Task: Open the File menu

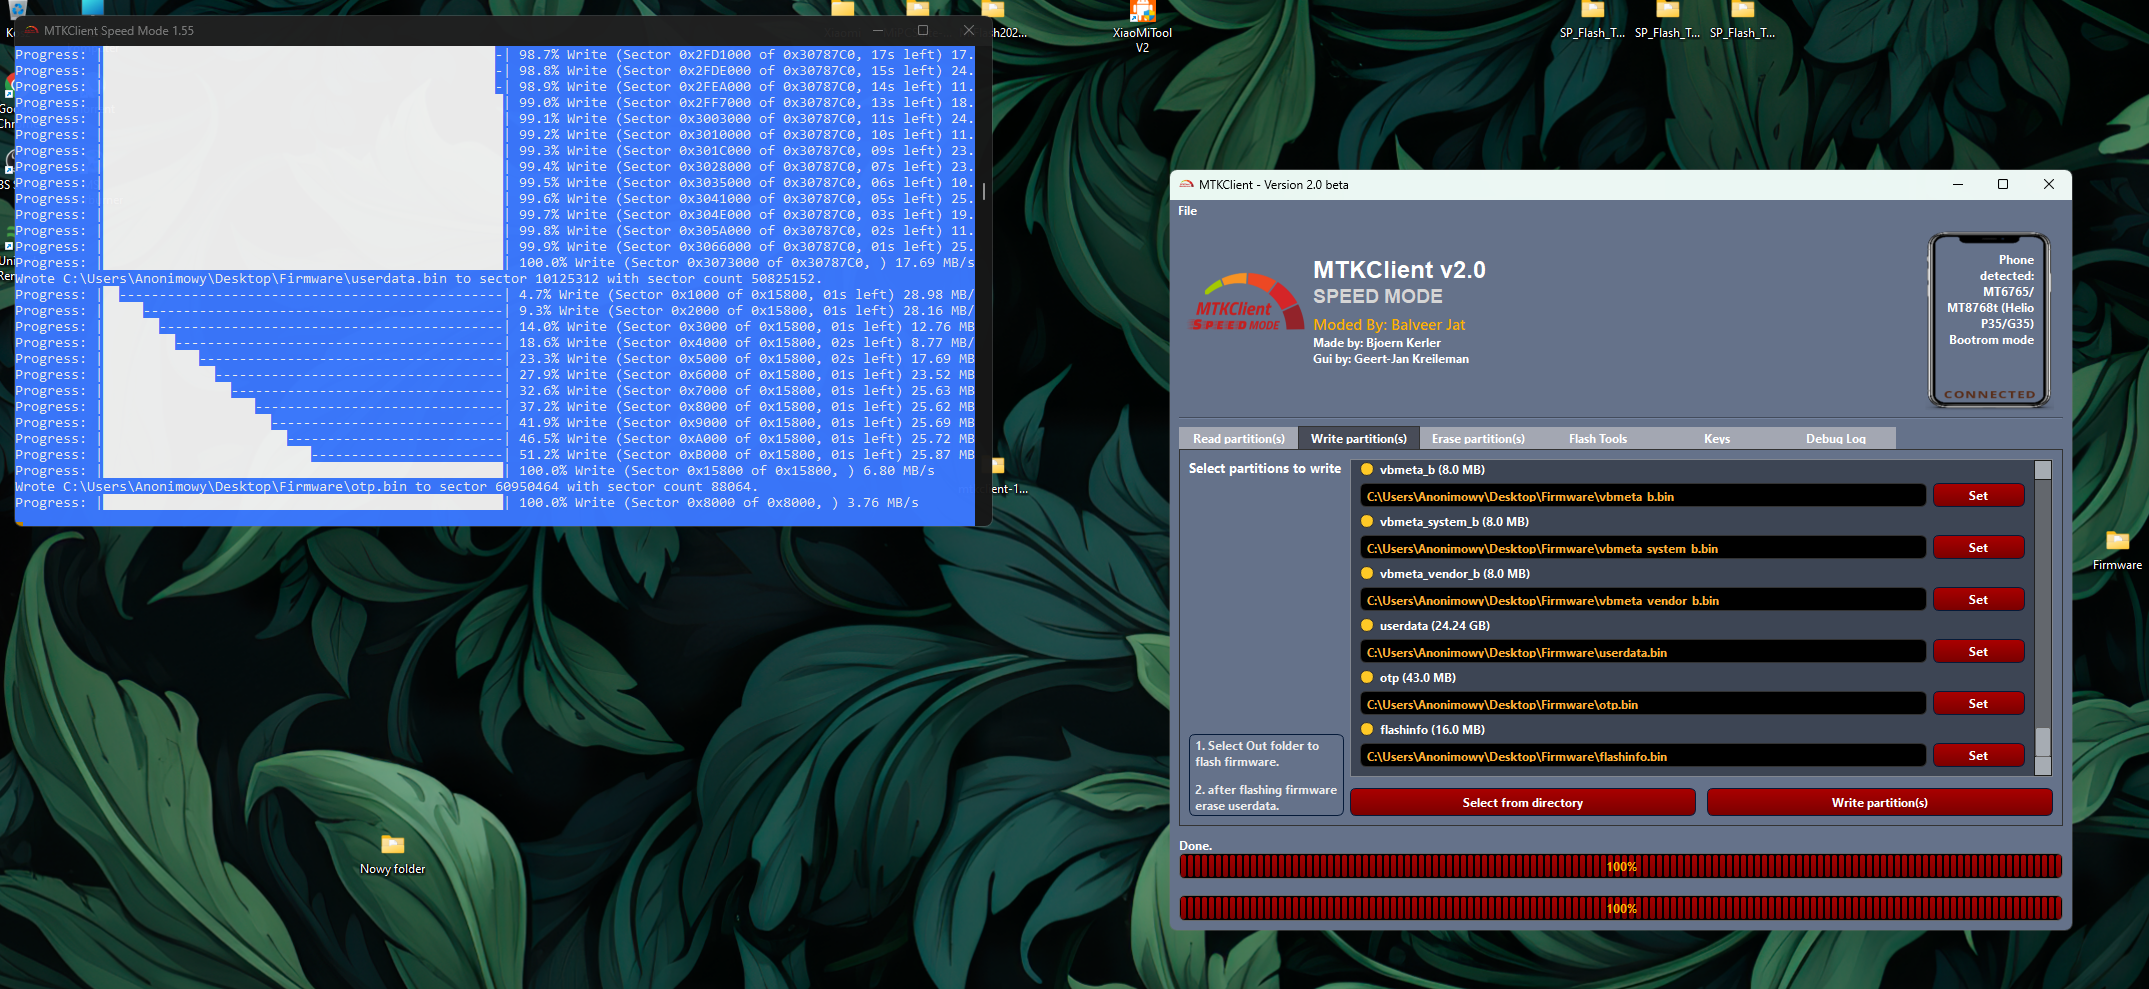Action: [x=1187, y=211]
